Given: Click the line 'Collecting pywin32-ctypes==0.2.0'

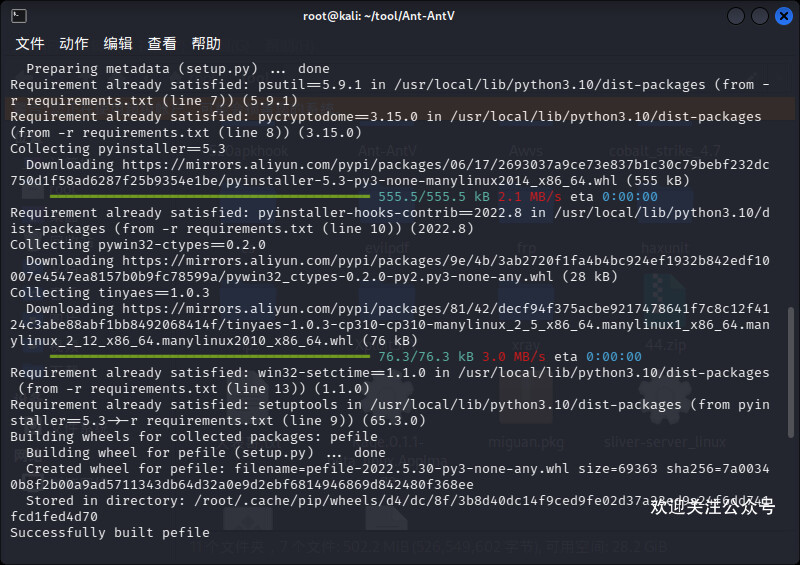Looking at the screenshot, I should coord(138,244).
